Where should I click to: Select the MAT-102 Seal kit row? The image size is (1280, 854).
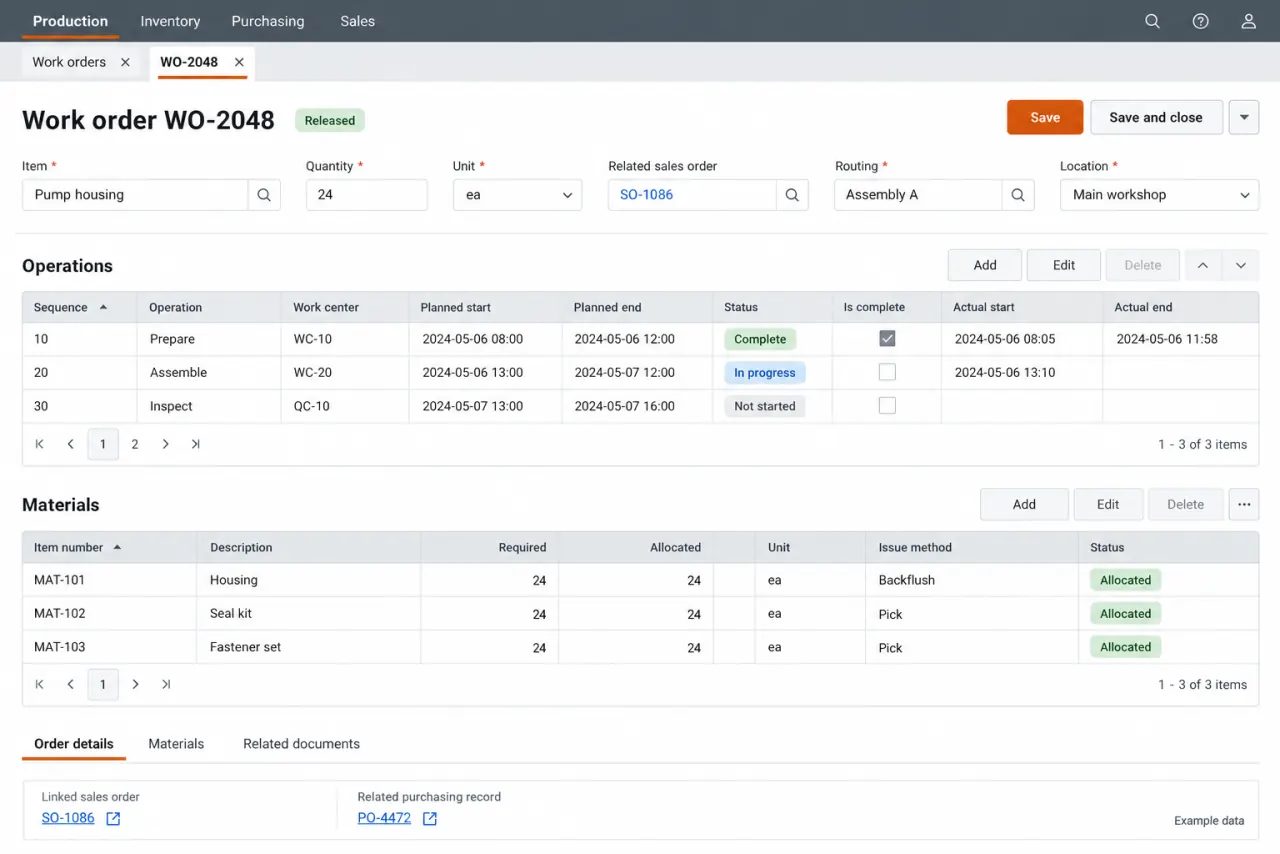640,614
